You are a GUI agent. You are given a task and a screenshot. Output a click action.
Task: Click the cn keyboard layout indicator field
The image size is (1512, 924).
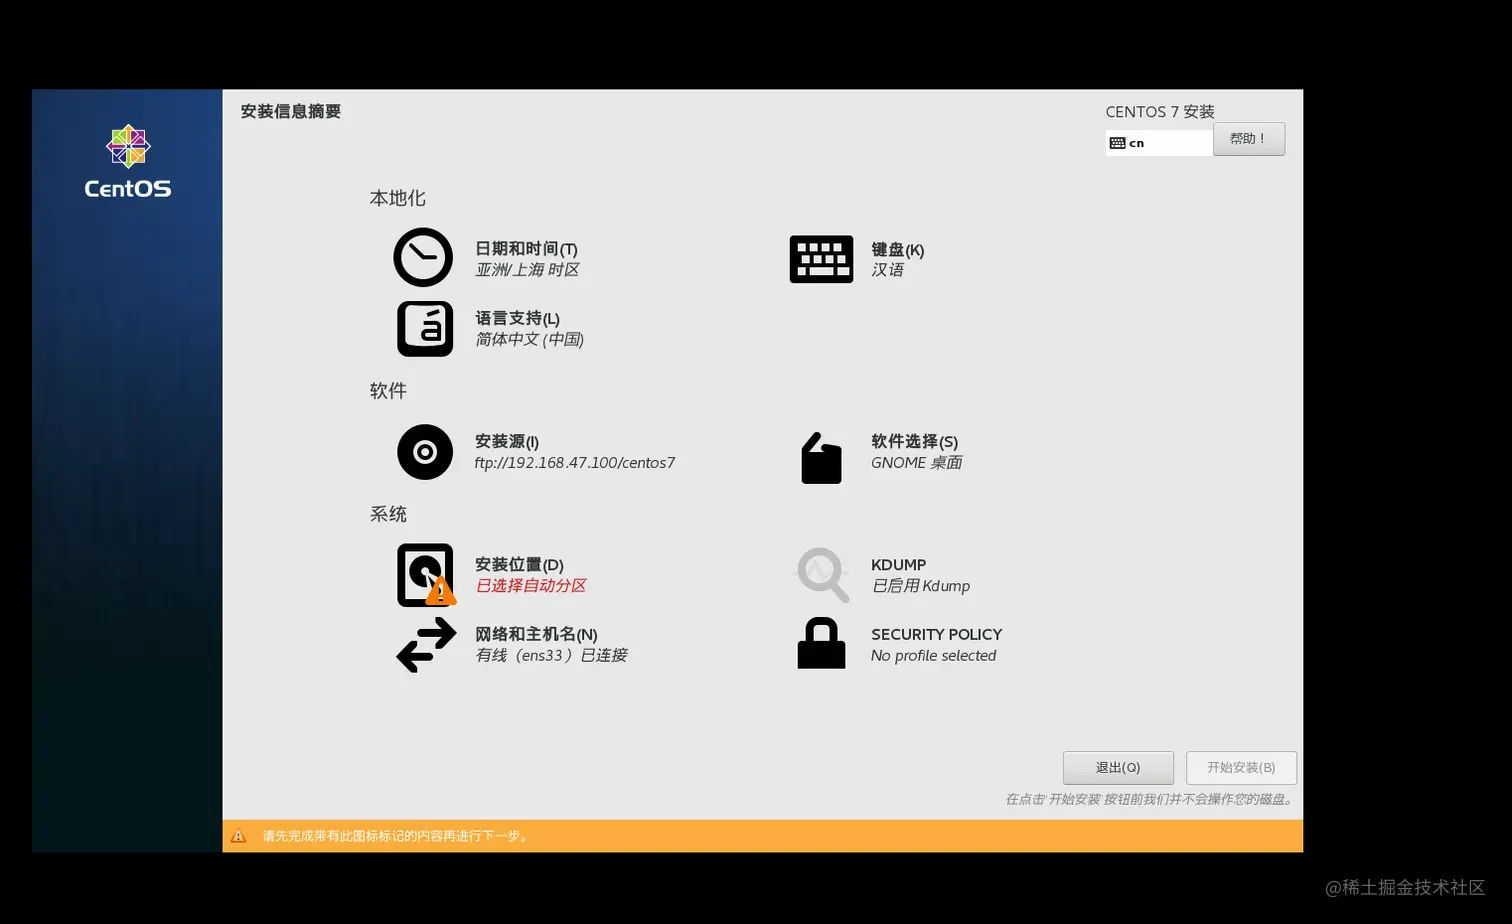[1159, 143]
